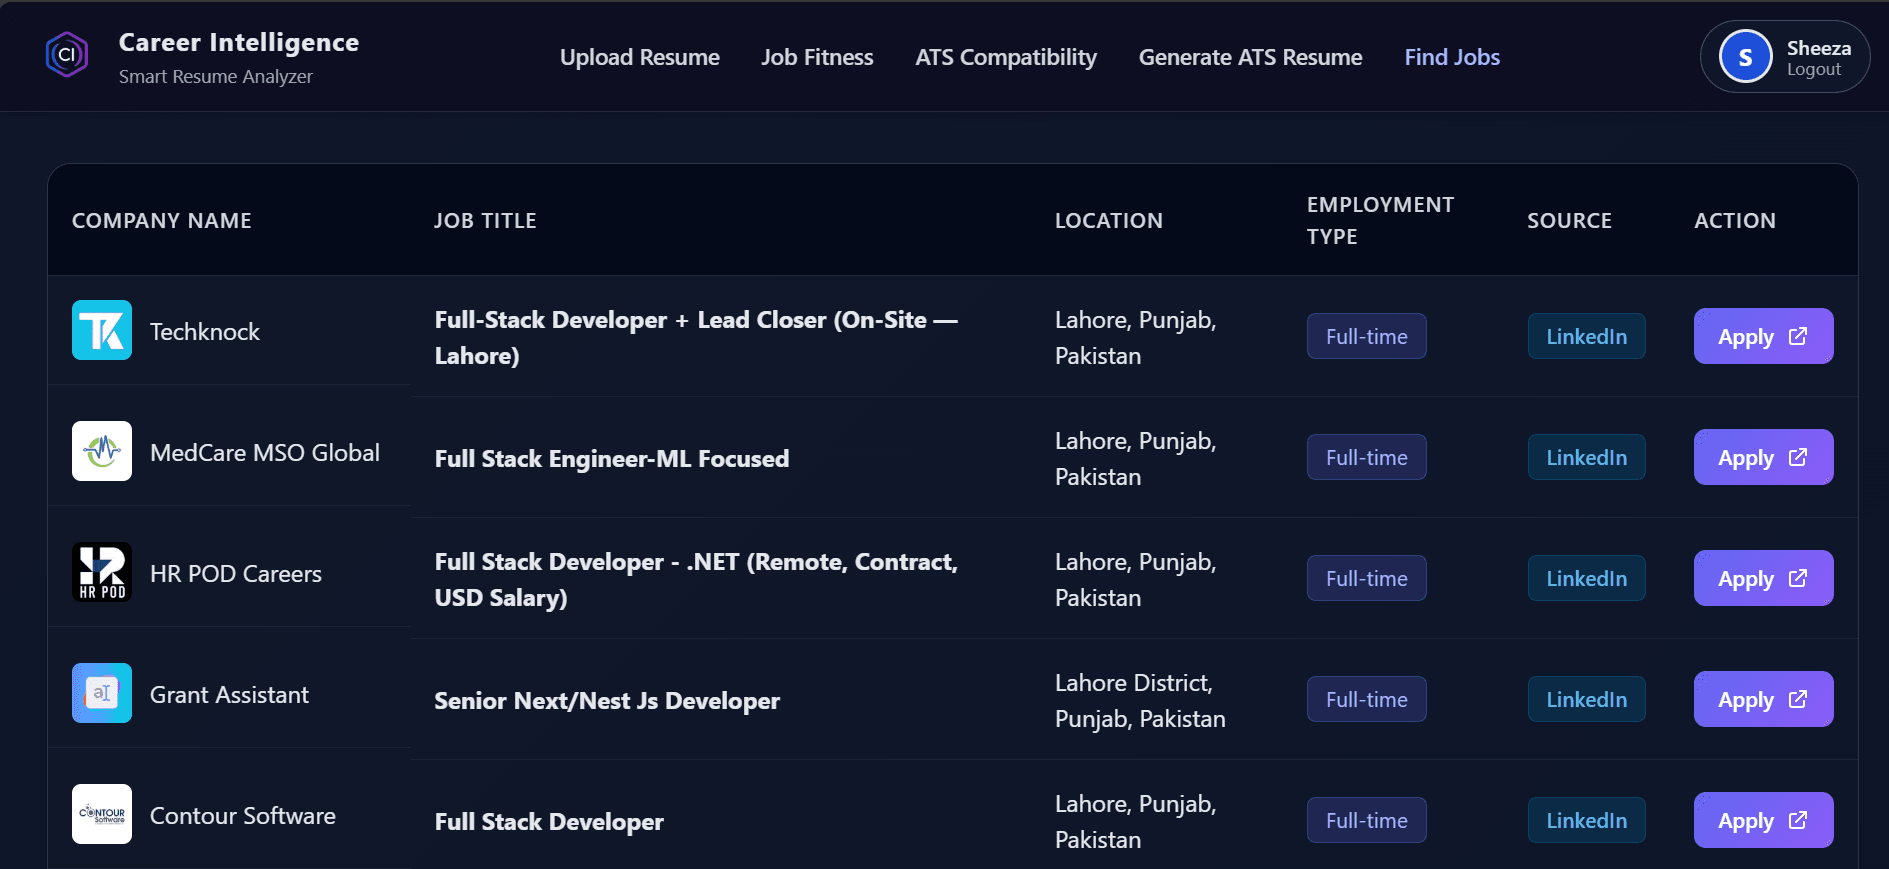Click the SOURCE column header
This screenshot has height=869, width=1889.
tap(1569, 221)
